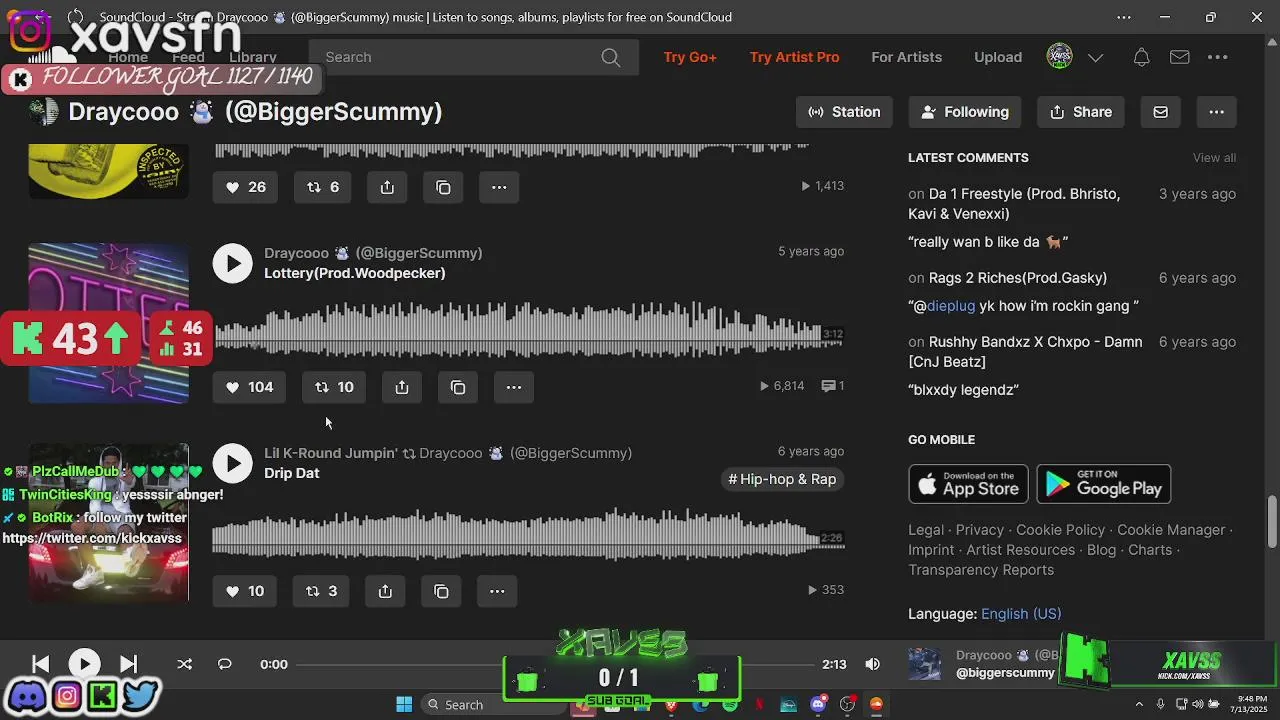This screenshot has width=1280, height=720.
Task: Open more options for Lottery track
Action: point(514,387)
